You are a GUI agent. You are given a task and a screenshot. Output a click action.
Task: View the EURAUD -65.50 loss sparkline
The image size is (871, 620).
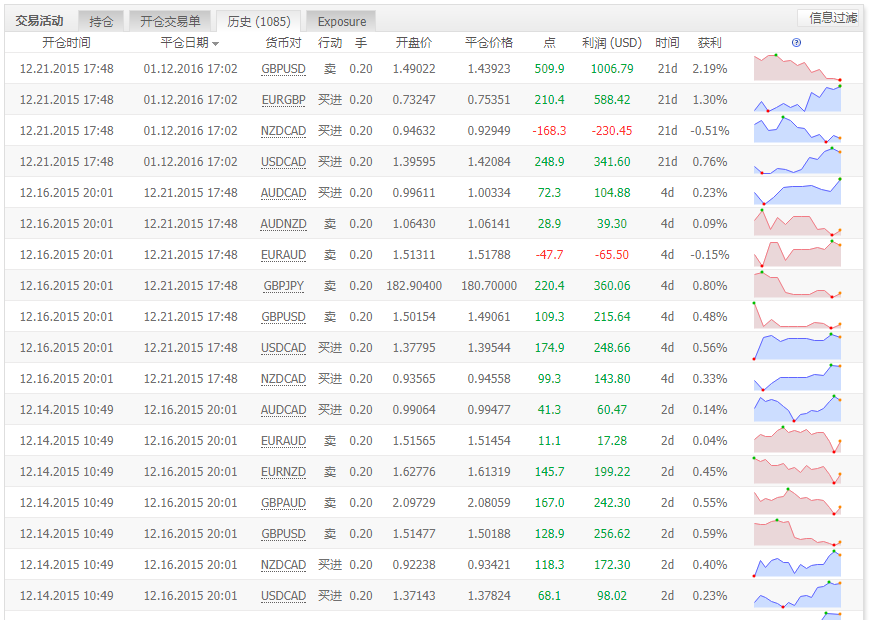click(797, 254)
